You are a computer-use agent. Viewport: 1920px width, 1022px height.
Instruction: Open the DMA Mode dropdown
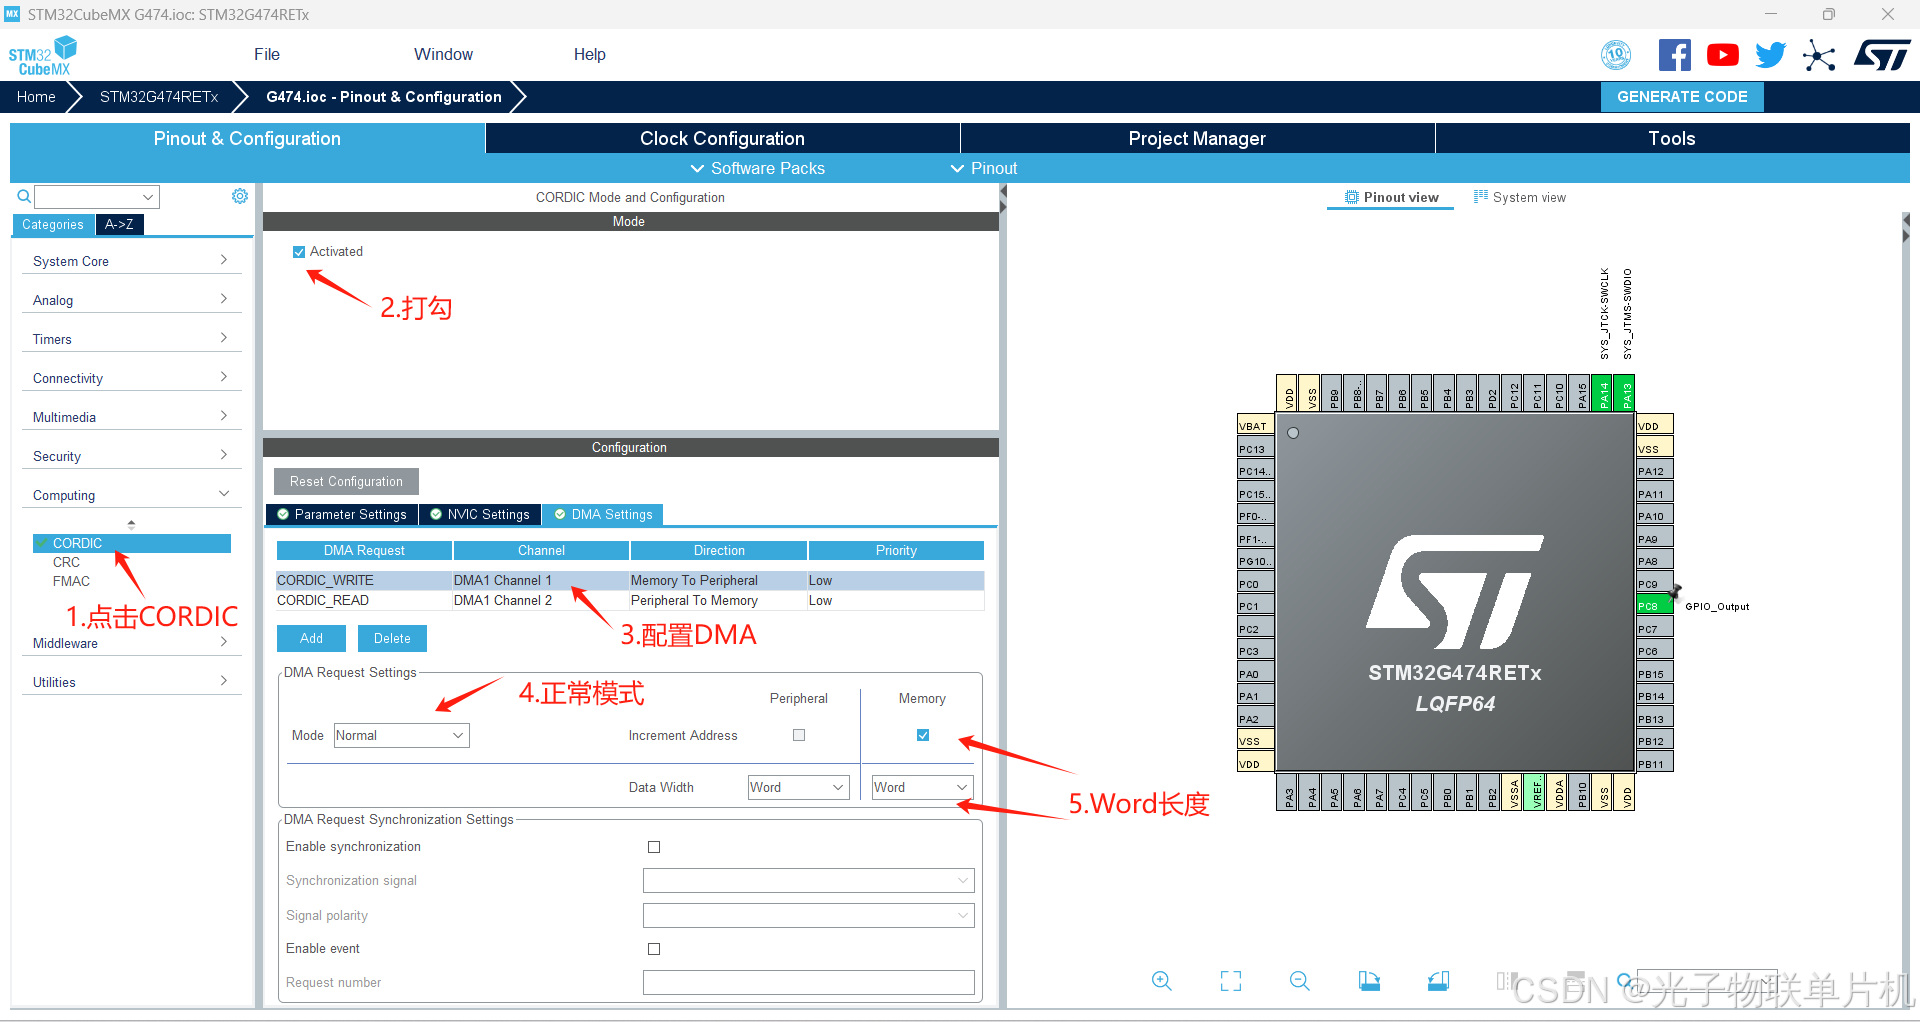402,735
